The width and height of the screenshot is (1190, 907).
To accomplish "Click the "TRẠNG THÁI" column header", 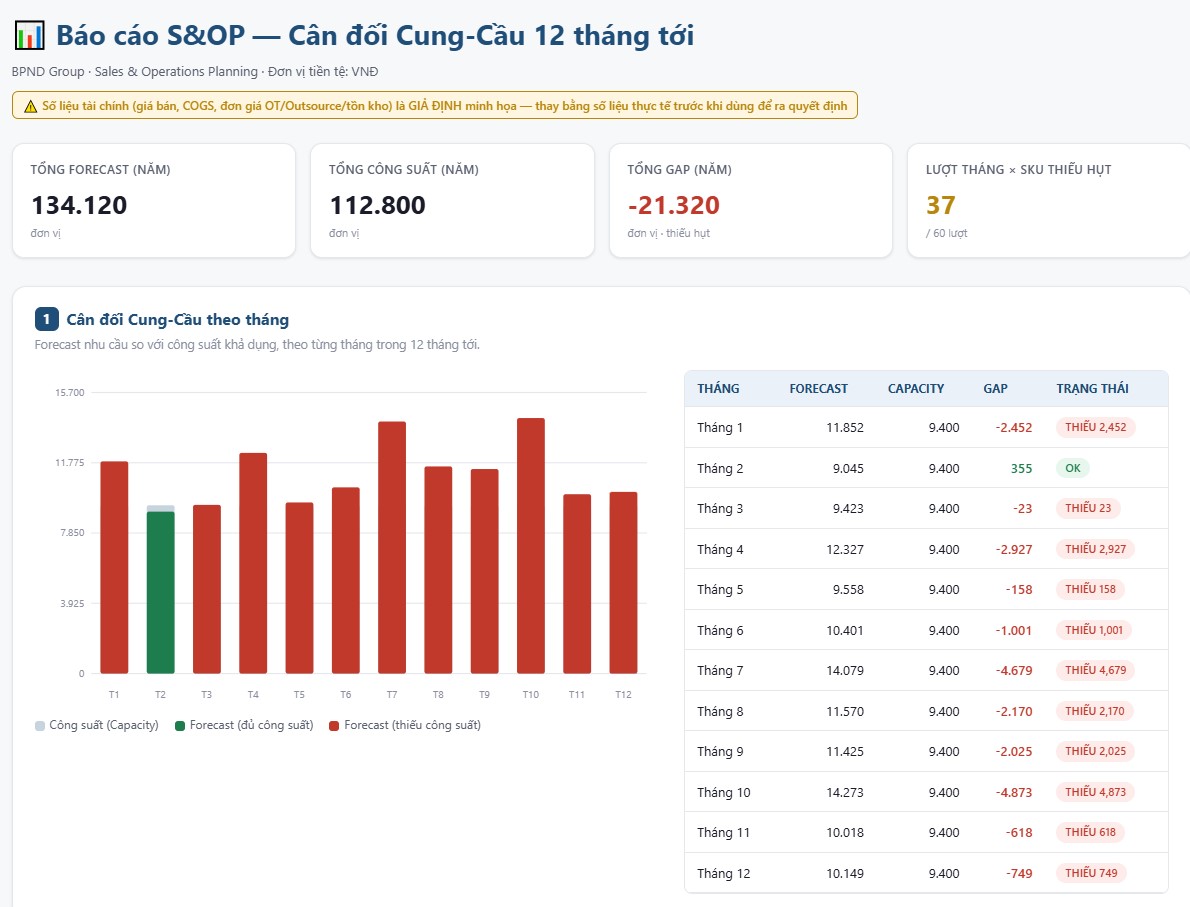I will click(x=1092, y=389).
